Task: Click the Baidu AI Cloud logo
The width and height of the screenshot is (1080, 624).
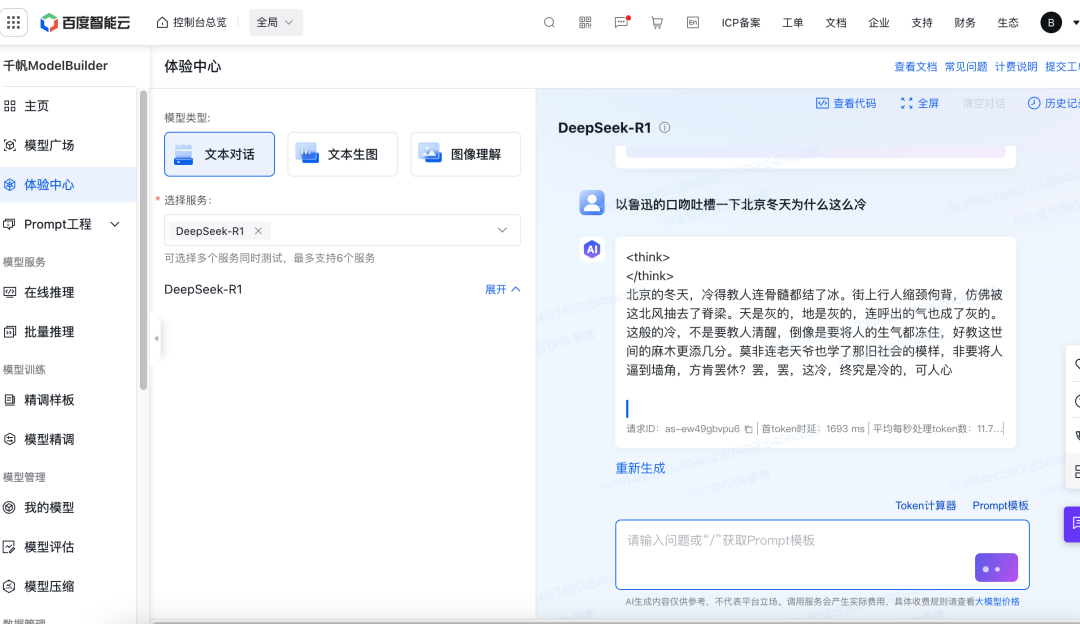Action: tap(85, 23)
